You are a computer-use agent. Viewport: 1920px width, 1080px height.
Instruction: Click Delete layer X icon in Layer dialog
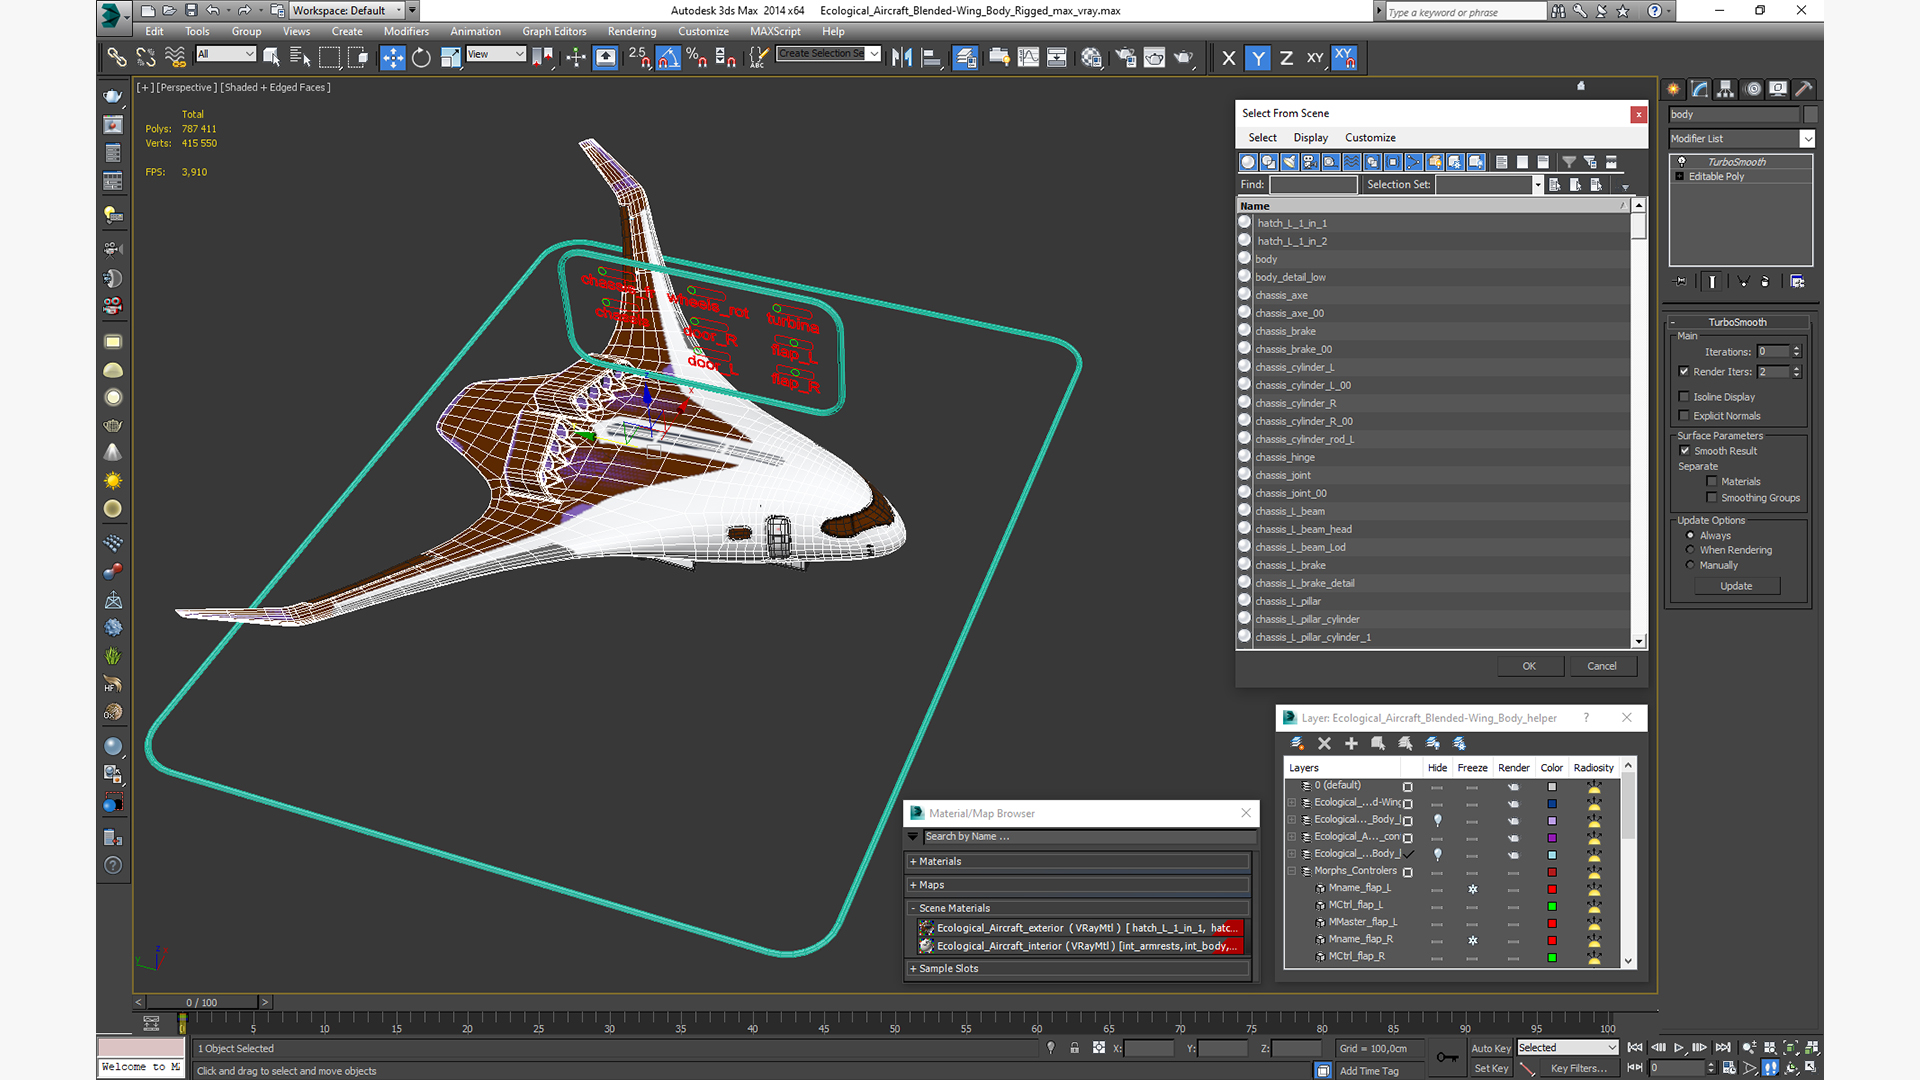1324,743
